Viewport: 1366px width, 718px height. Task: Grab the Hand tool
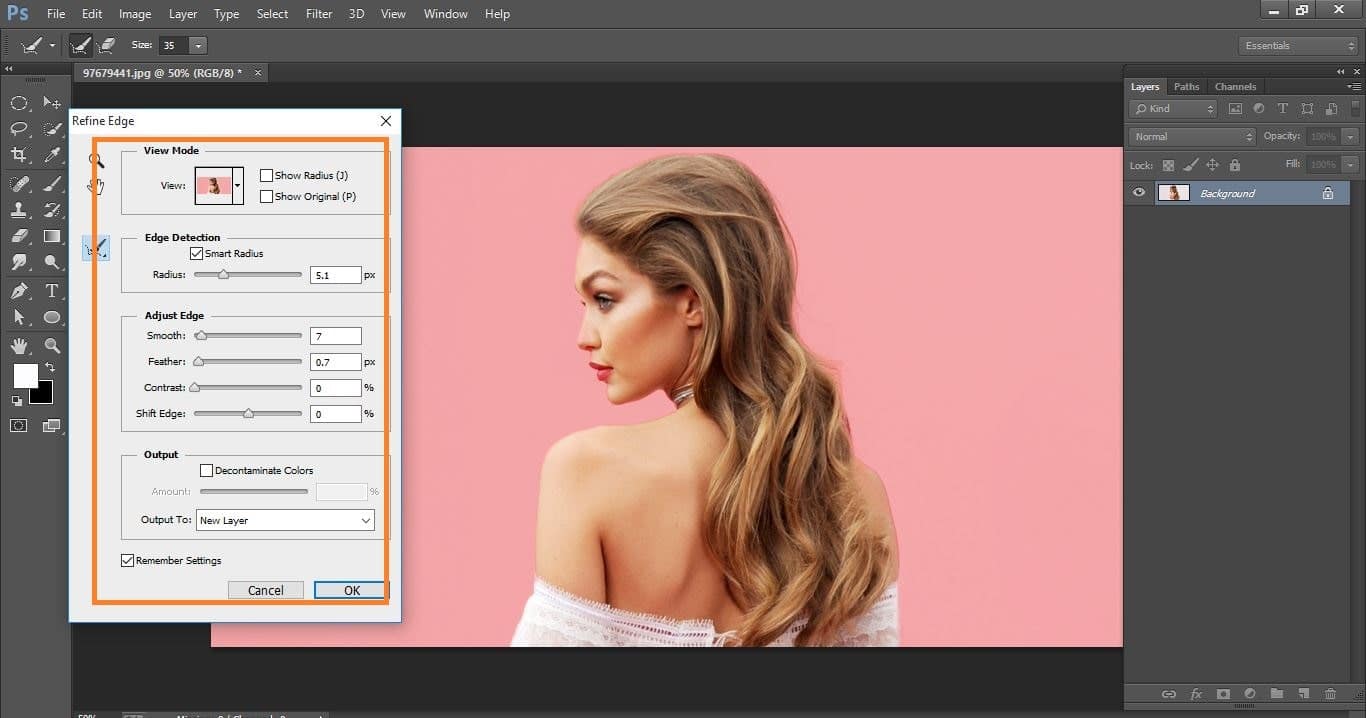tap(20, 346)
